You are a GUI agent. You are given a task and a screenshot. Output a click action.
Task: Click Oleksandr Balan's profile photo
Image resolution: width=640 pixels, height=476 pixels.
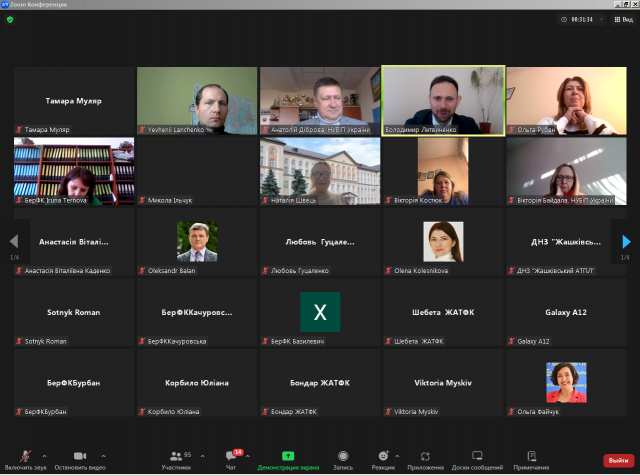[197, 241]
